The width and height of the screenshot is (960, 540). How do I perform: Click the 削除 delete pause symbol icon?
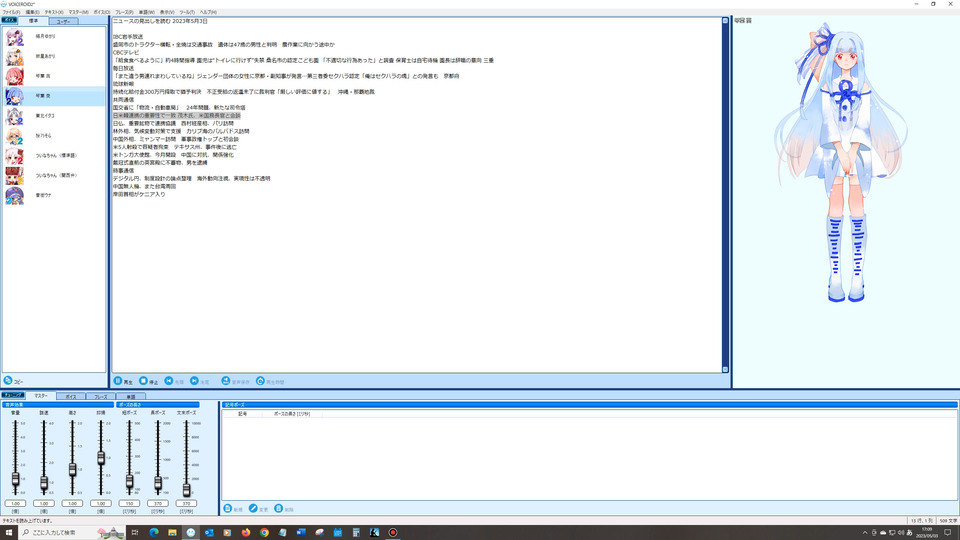point(279,508)
